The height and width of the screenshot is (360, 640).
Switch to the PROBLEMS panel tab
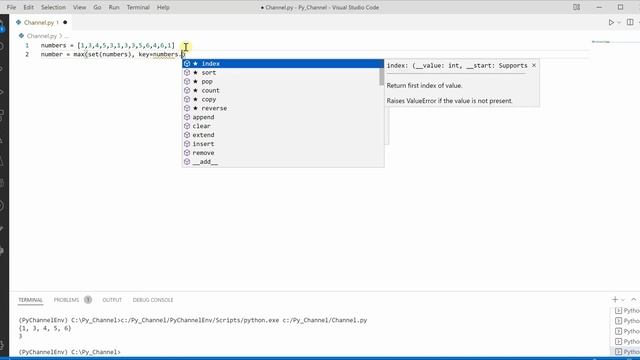coord(66,300)
